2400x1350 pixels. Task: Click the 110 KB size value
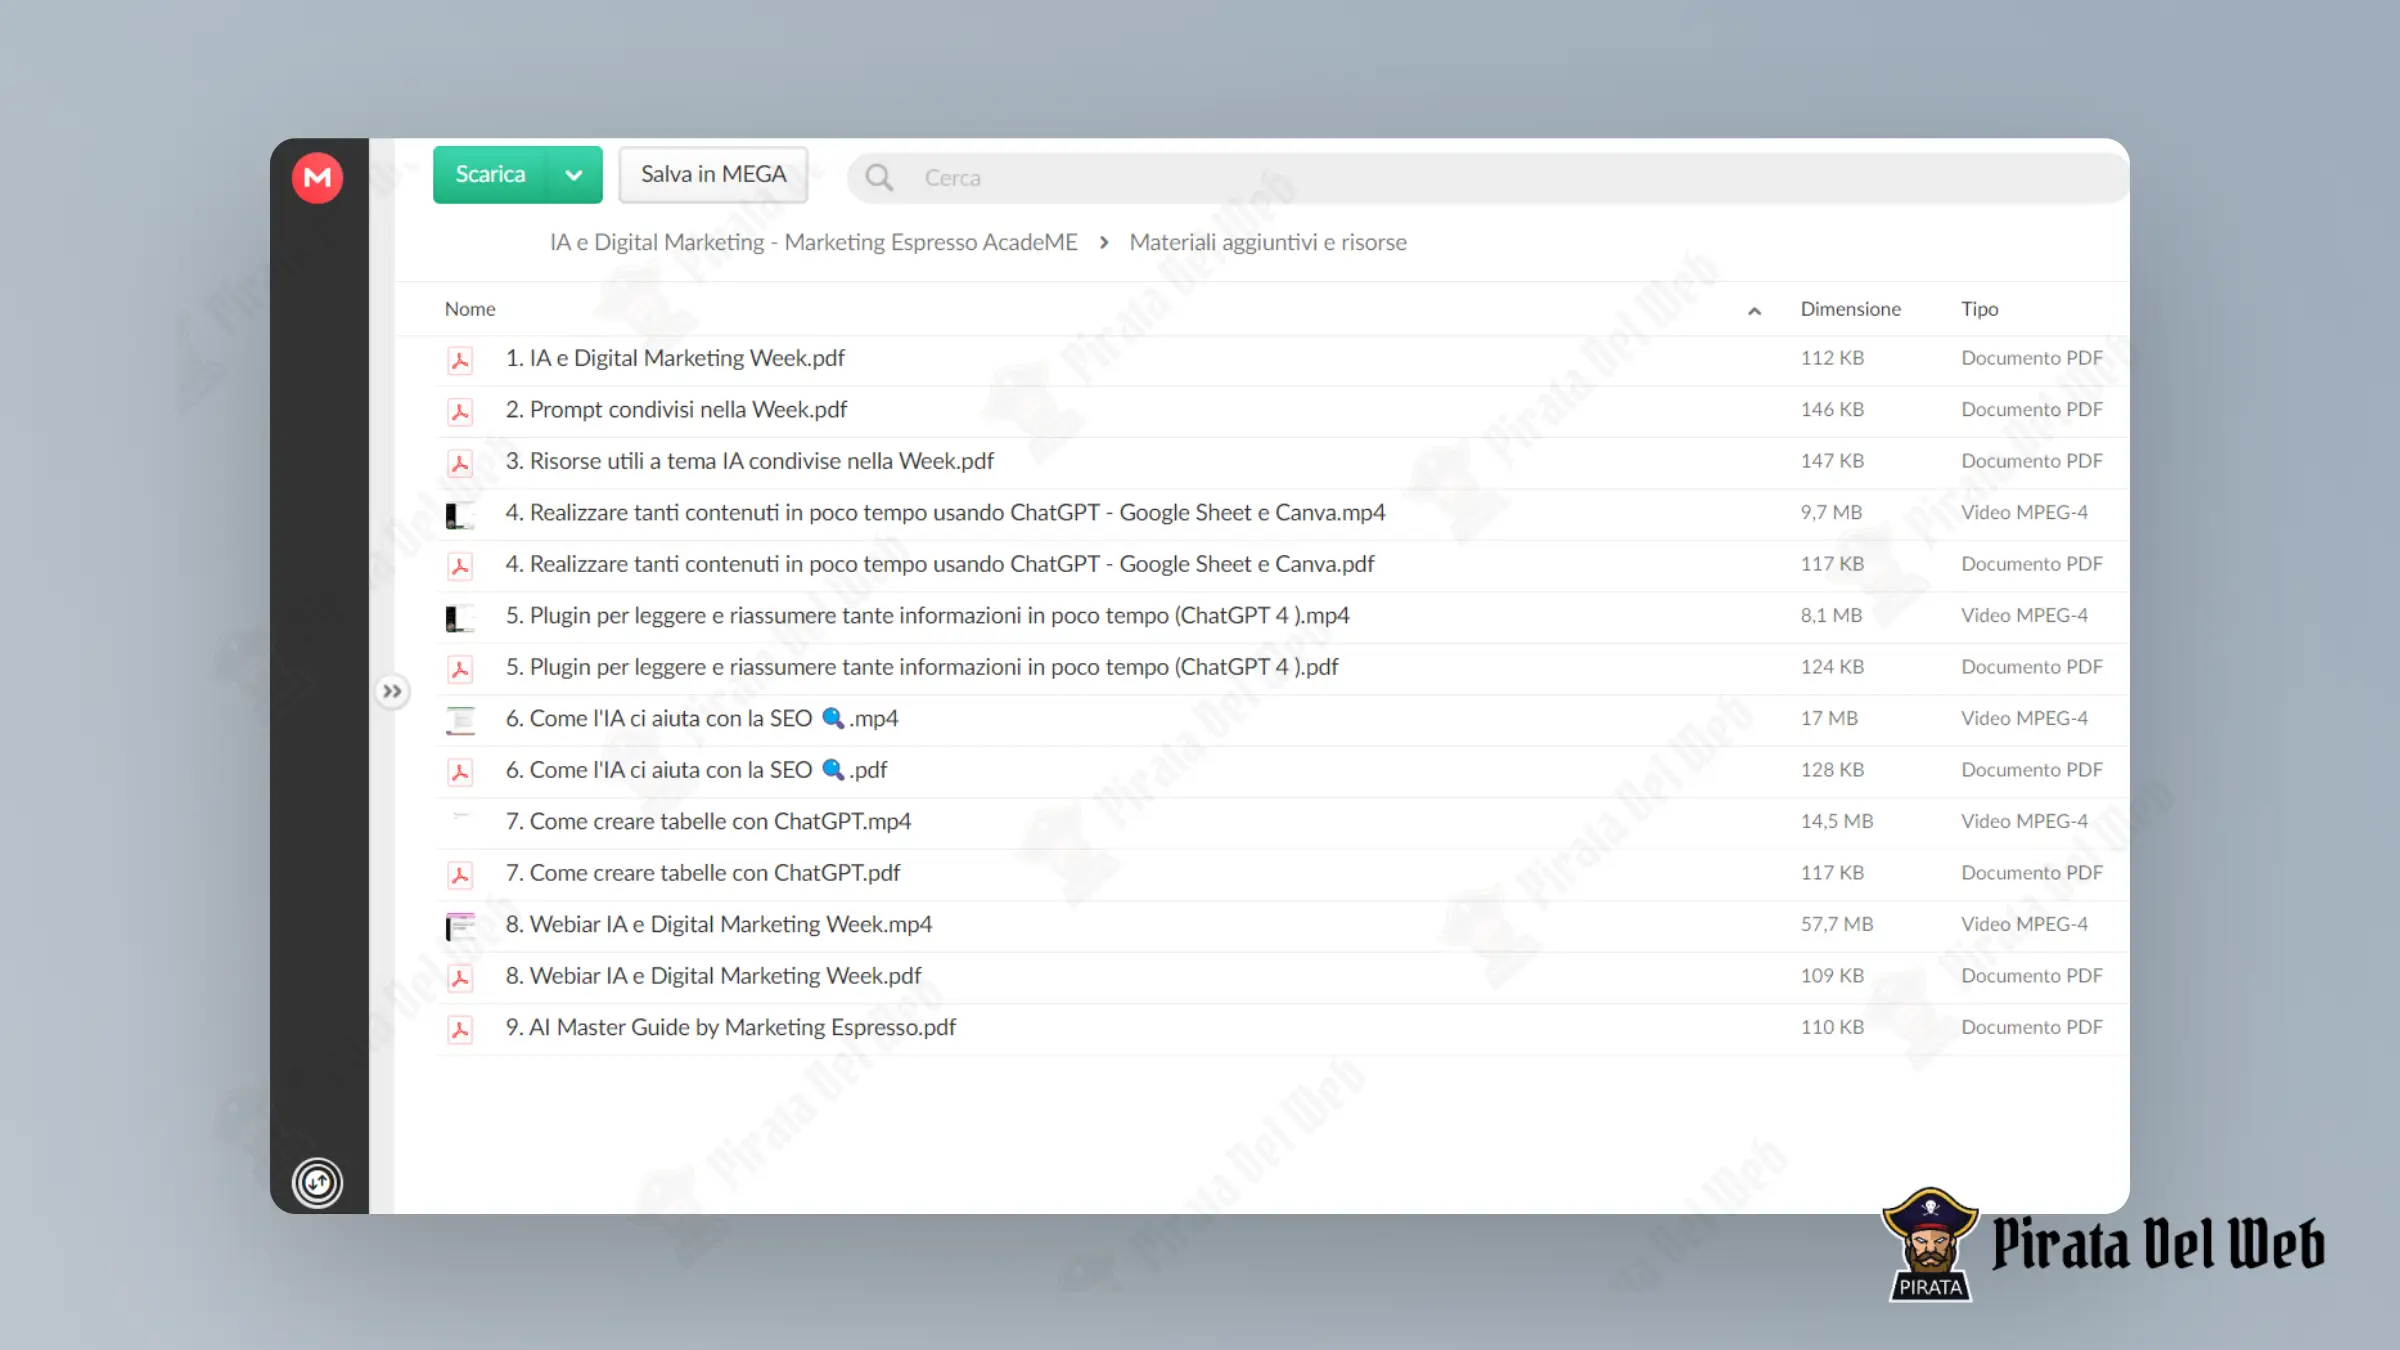coord(1832,1027)
